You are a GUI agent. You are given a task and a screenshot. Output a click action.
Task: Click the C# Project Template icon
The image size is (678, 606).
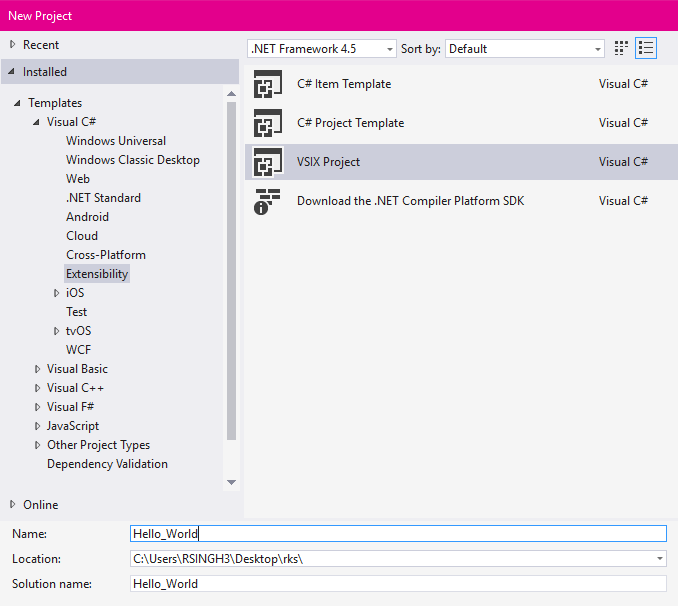point(268,123)
